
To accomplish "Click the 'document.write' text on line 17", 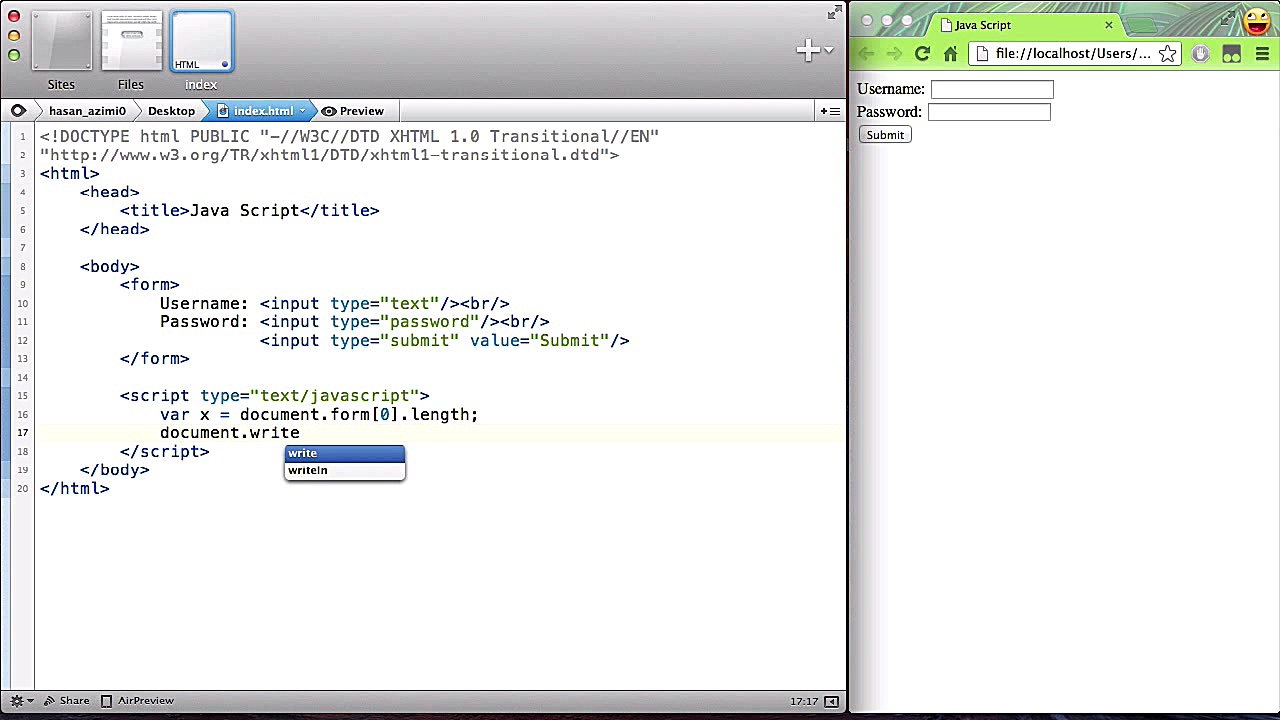I will (x=230, y=433).
